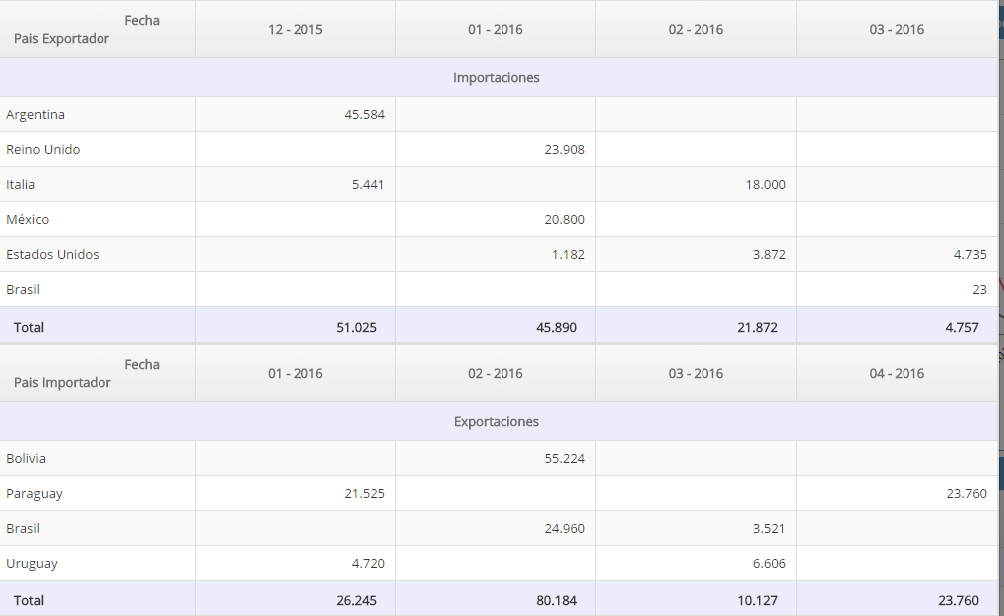Click Uruguay's 6.606 cell
1004x616 pixels.
pos(768,563)
